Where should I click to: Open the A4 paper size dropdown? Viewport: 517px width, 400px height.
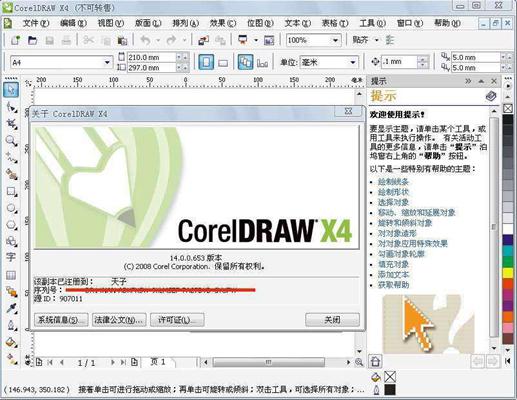(107, 62)
